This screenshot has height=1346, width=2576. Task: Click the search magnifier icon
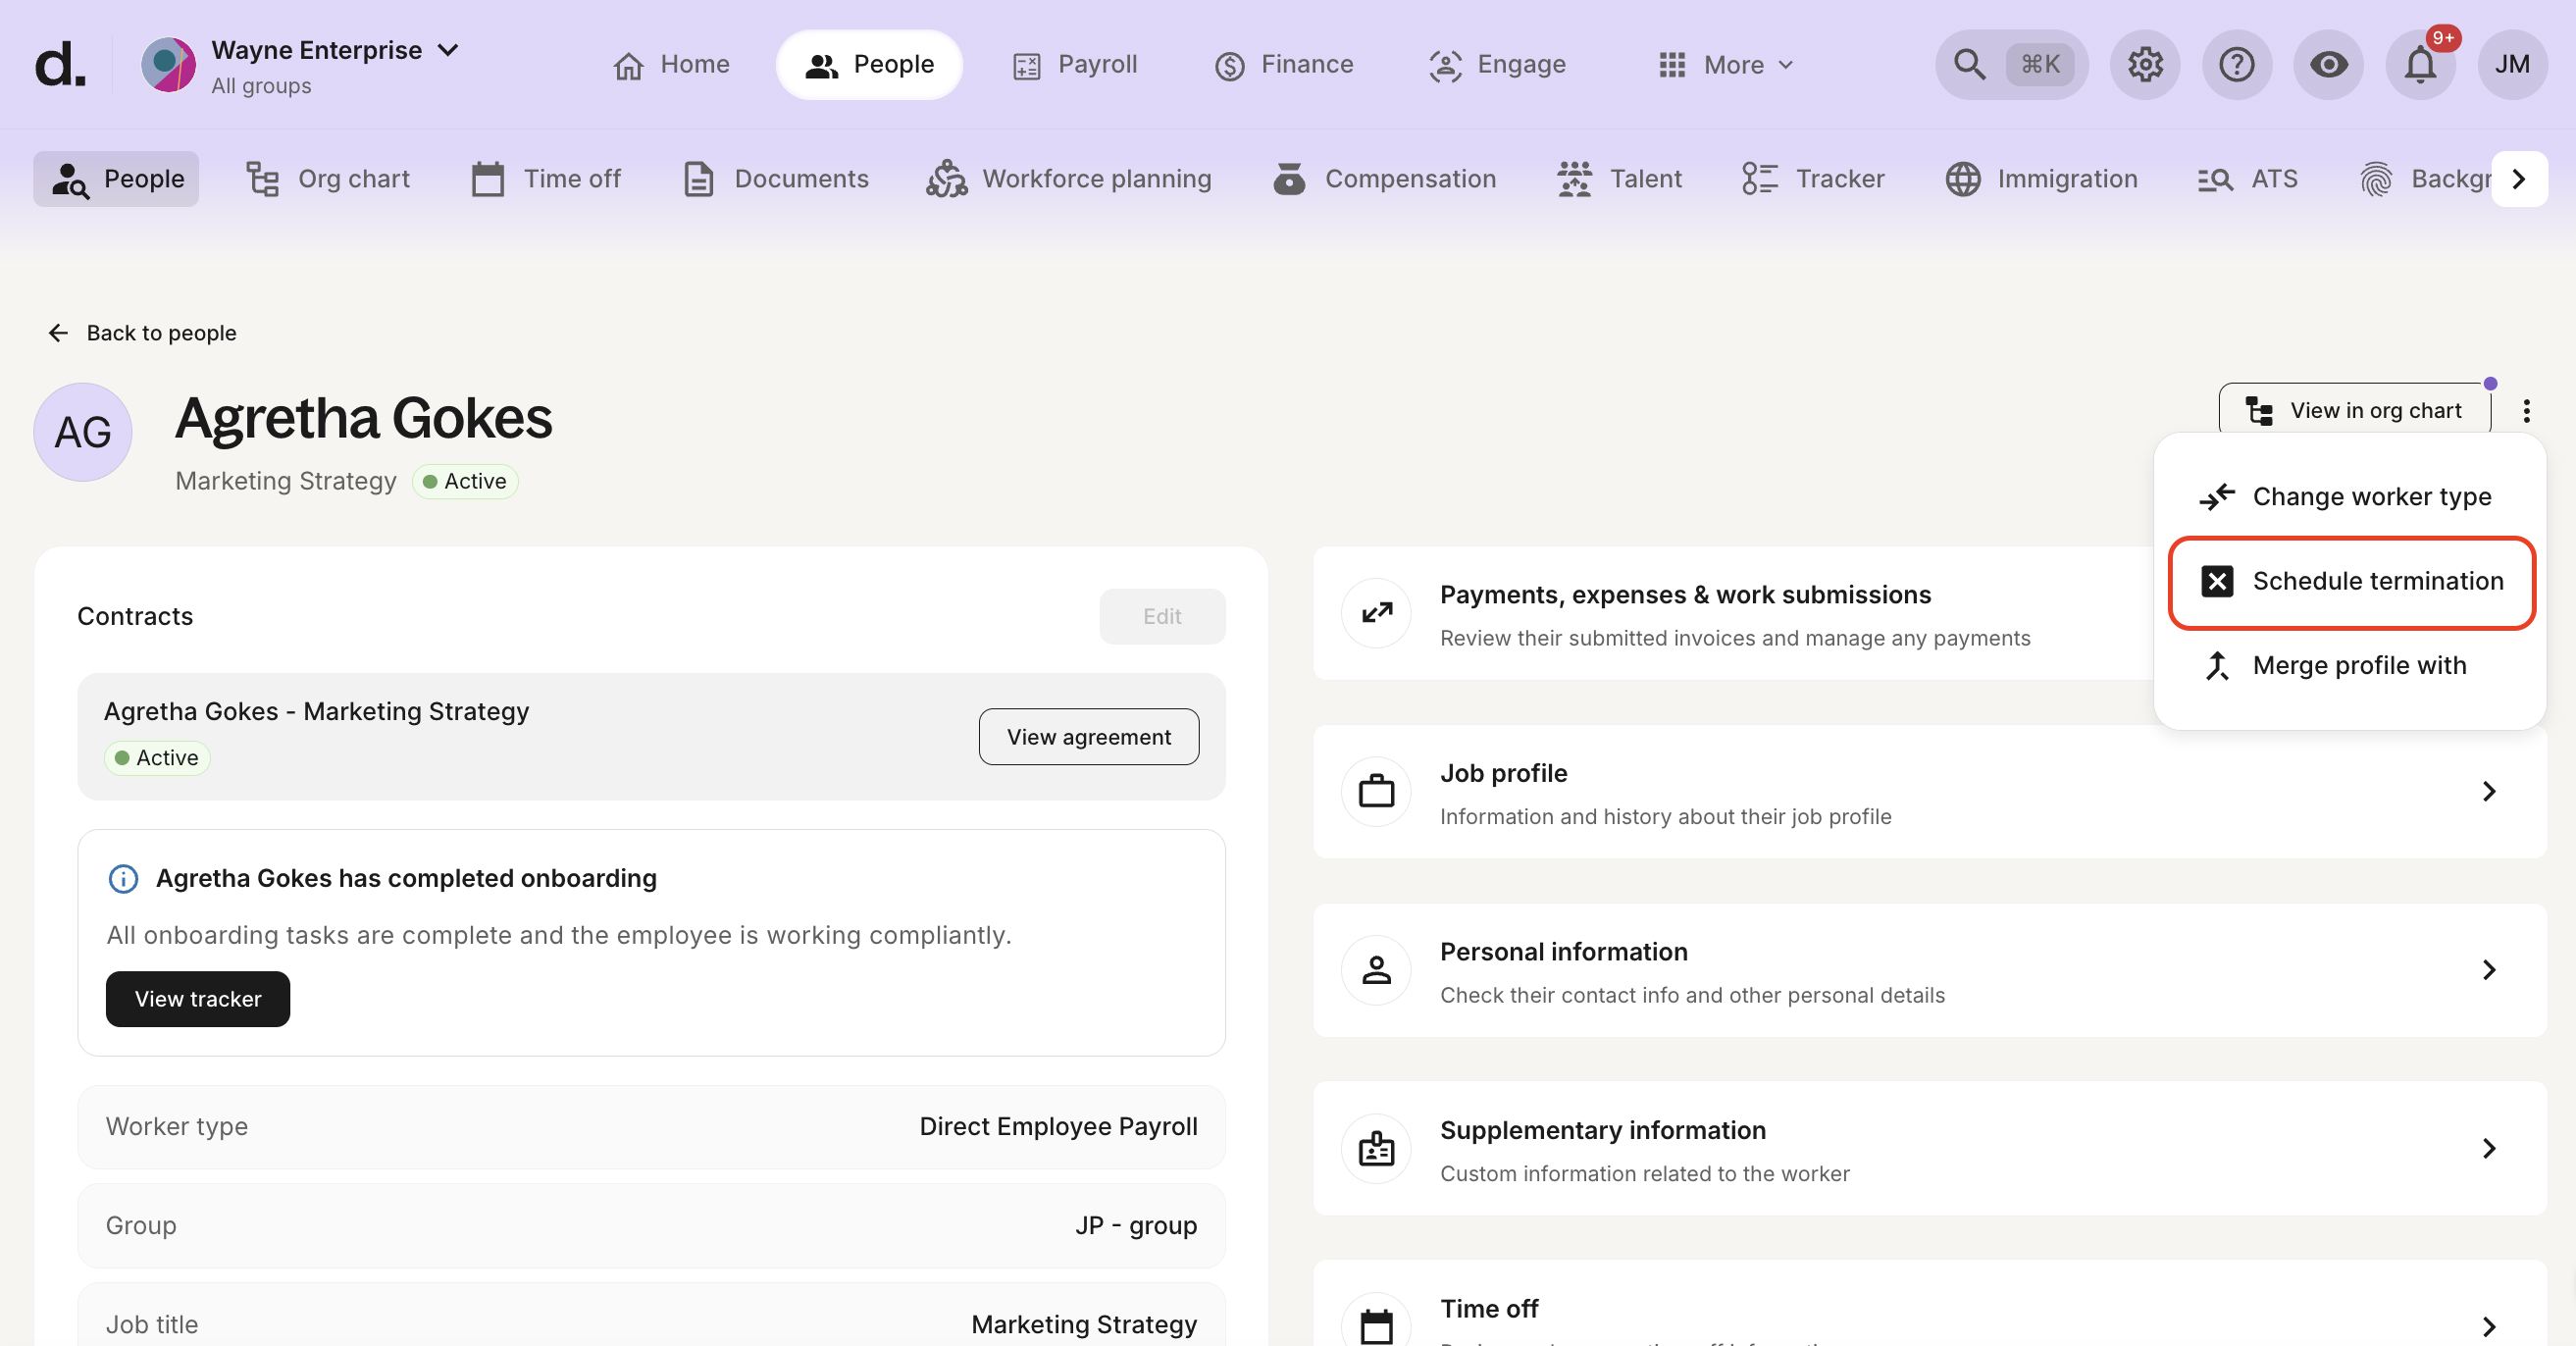[1969, 65]
